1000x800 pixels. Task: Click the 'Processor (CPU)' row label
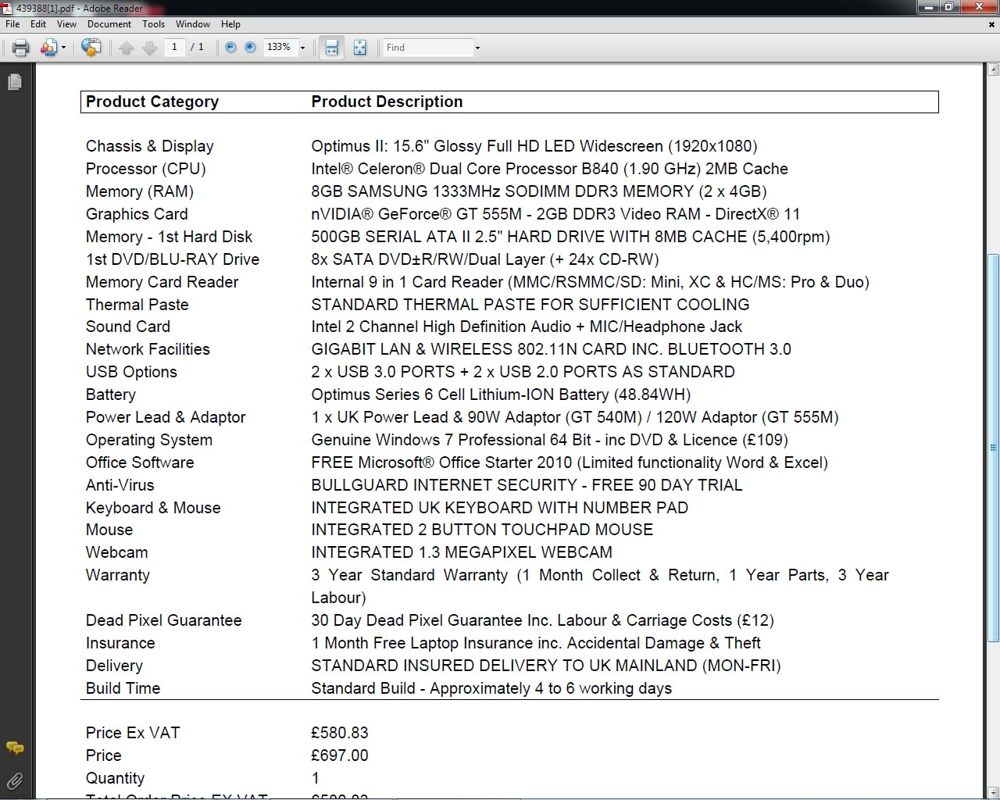146,169
